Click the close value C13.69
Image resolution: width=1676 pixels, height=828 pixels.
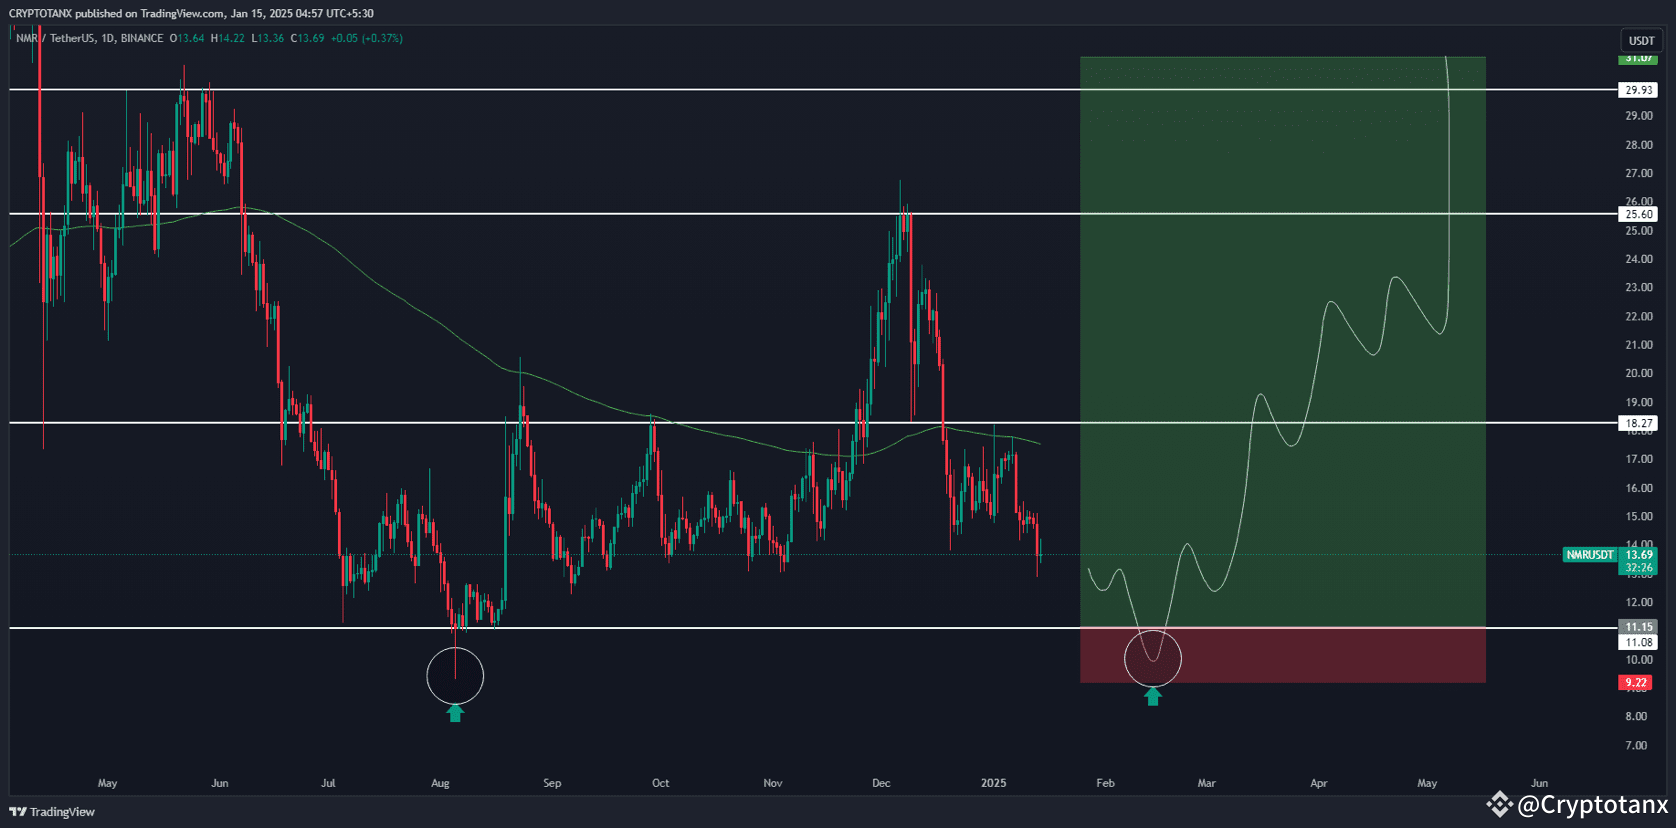(x=308, y=38)
